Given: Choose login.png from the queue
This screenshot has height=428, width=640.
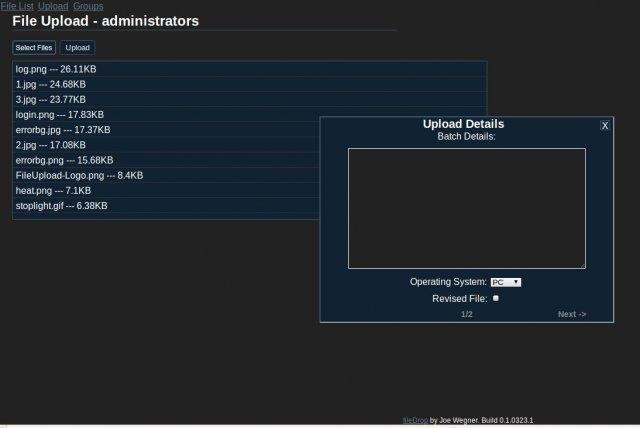Looking at the screenshot, I should click(58, 114).
